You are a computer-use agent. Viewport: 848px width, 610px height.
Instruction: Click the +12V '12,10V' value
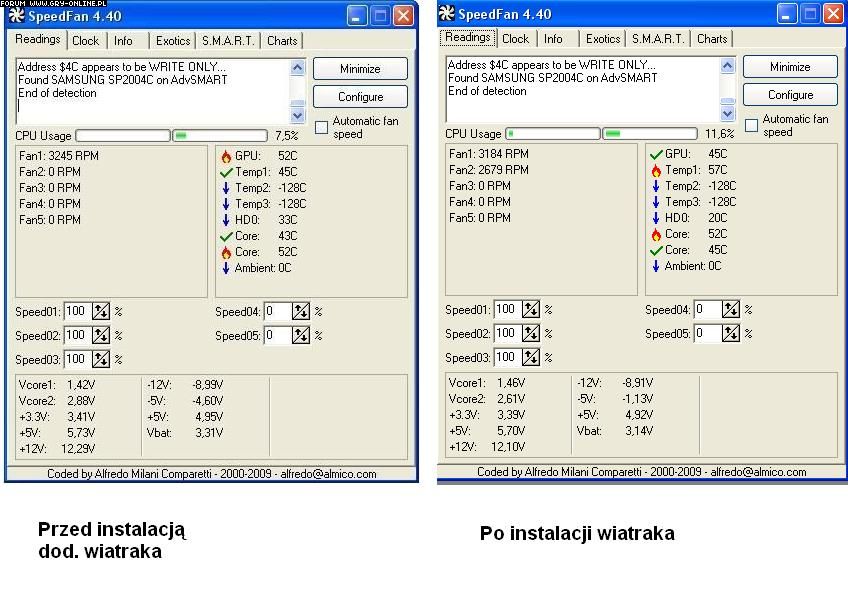[508, 447]
